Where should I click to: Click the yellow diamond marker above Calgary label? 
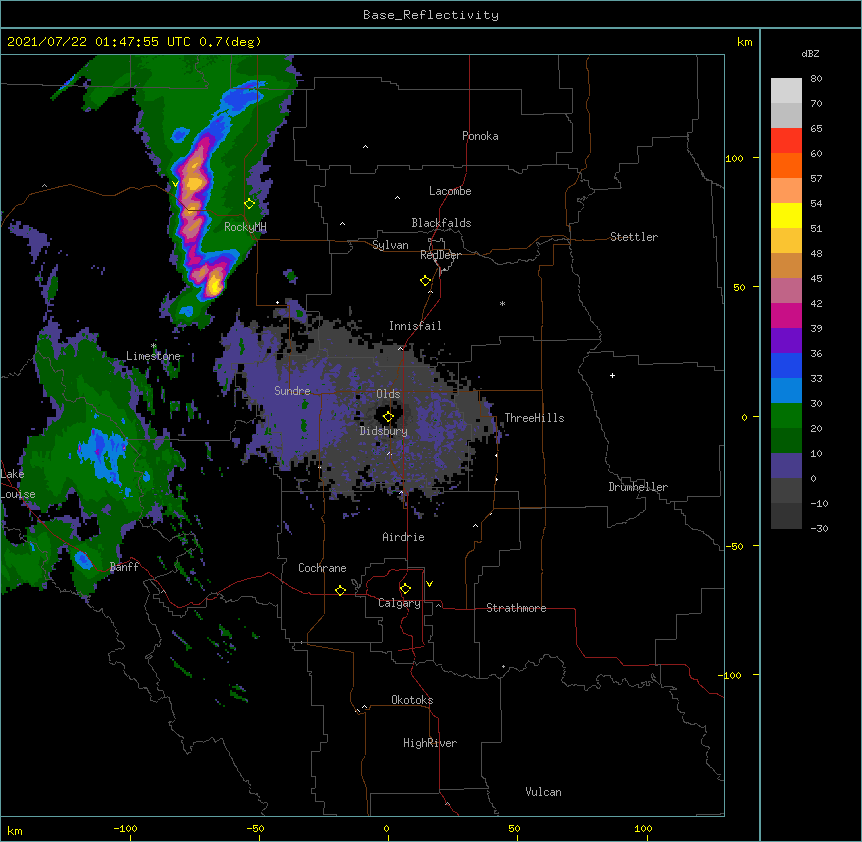(x=405, y=589)
